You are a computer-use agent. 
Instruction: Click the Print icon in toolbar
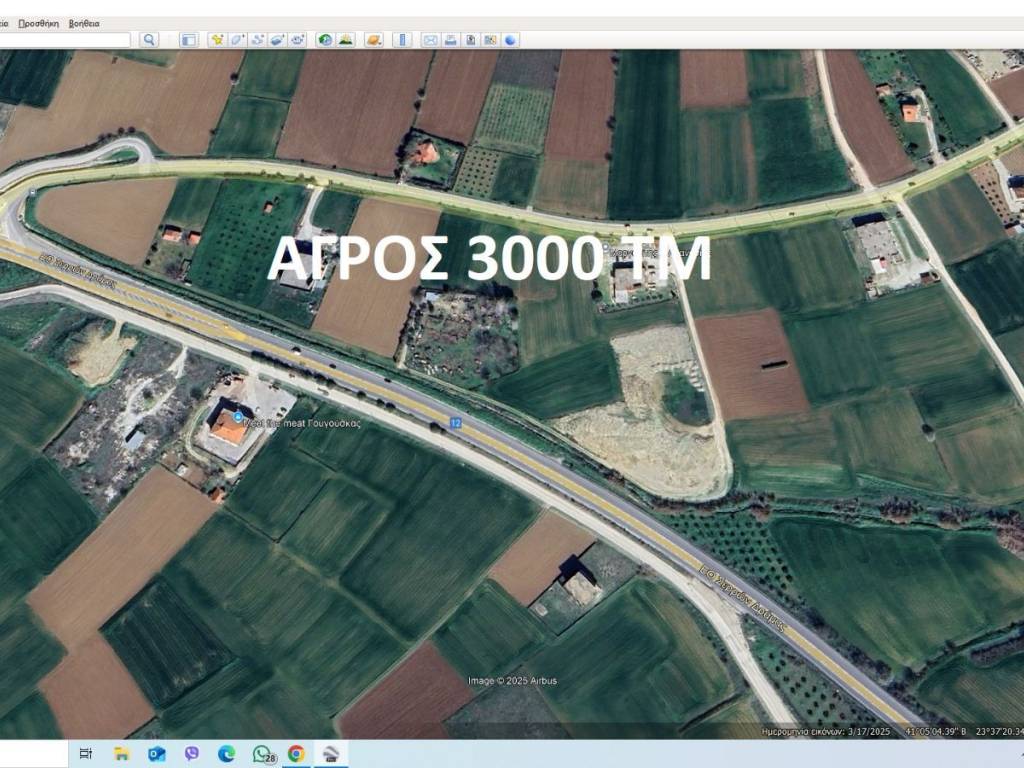pyautogui.click(x=450, y=40)
